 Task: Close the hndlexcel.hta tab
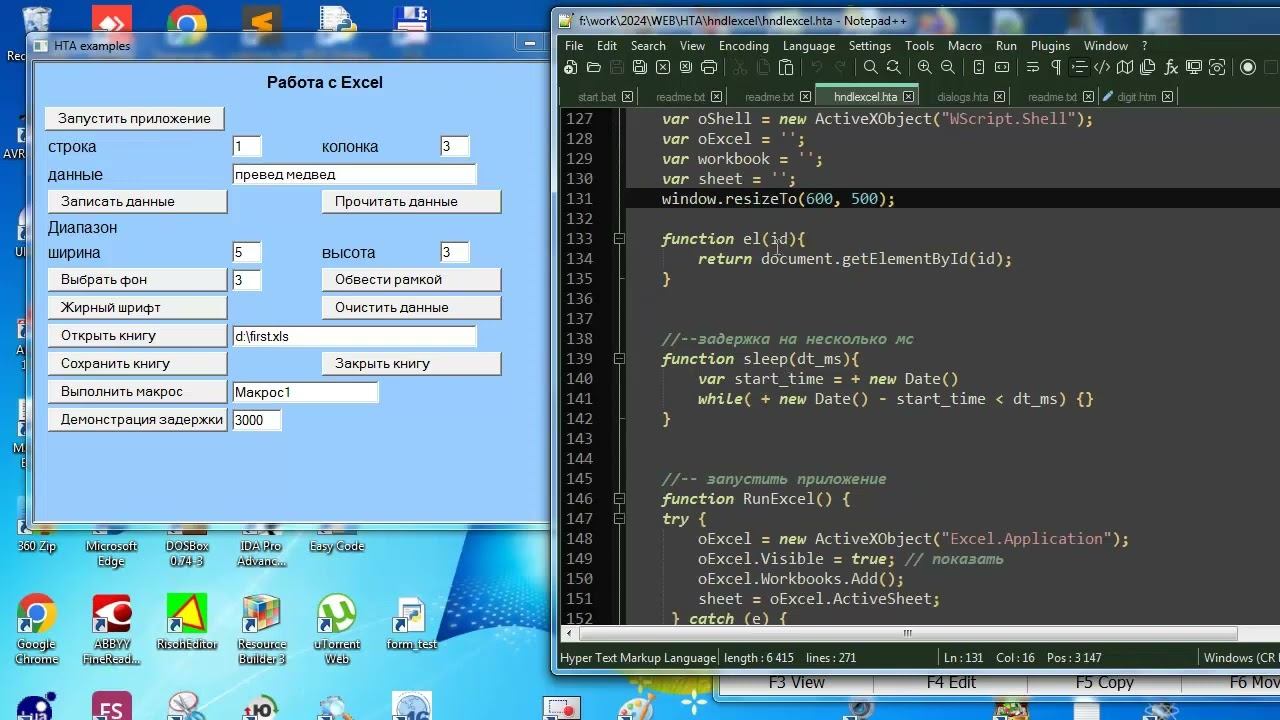click(x=909, y=97)
